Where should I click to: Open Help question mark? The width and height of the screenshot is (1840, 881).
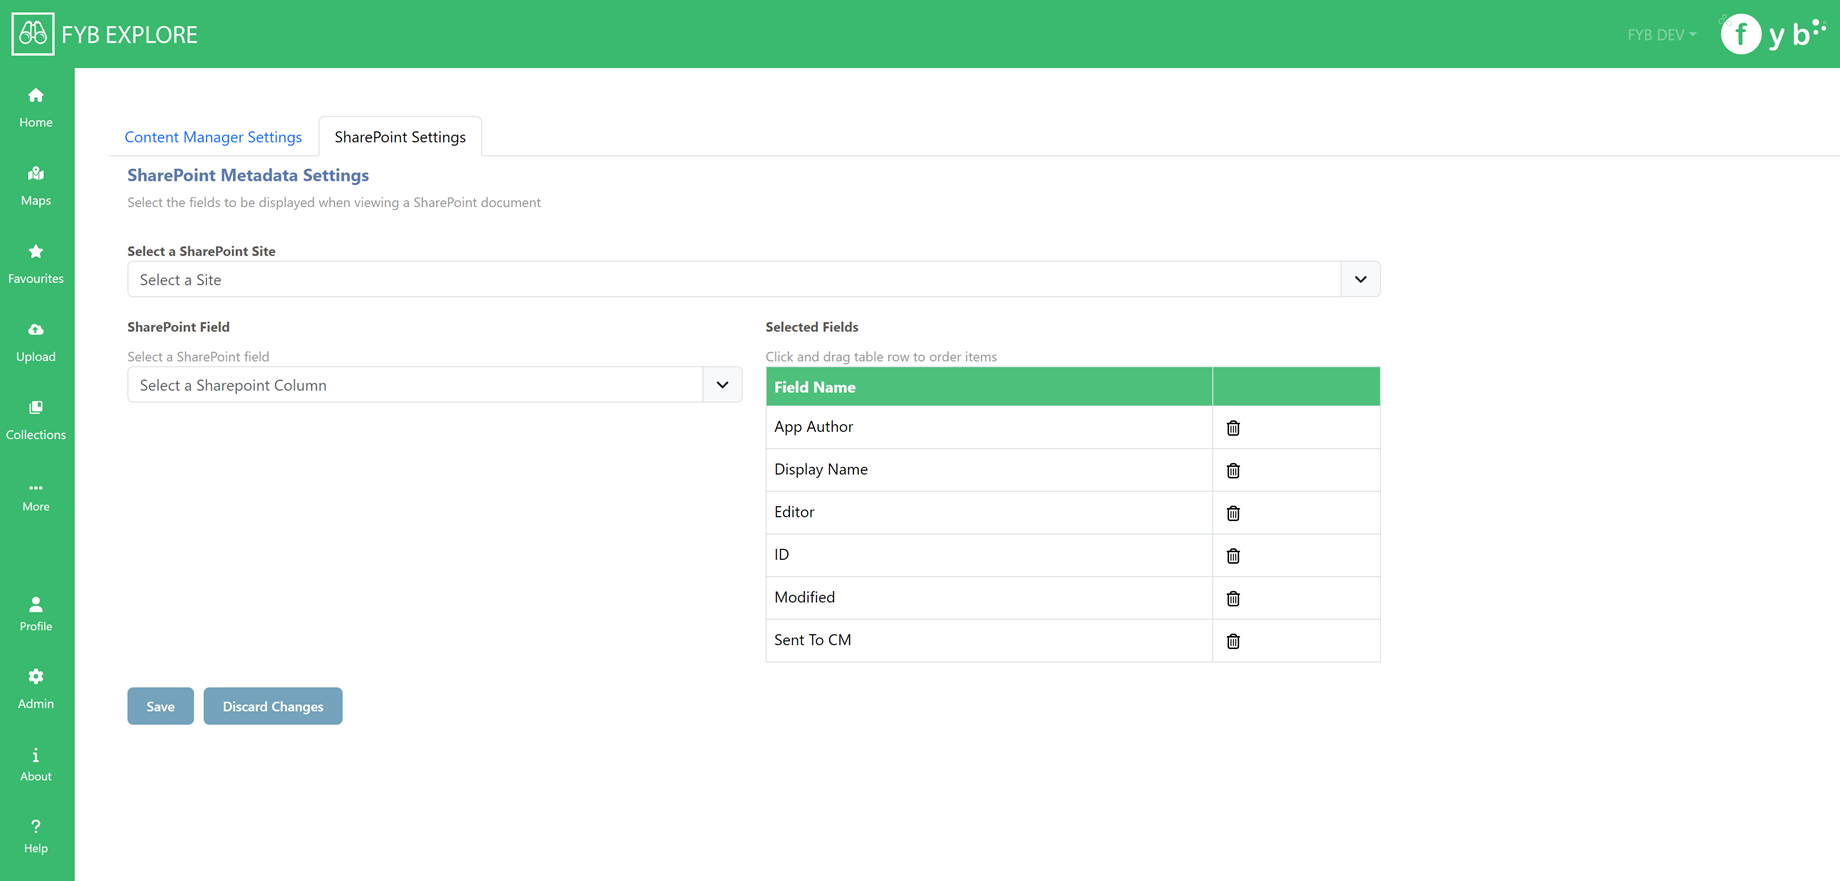point(36,836)
